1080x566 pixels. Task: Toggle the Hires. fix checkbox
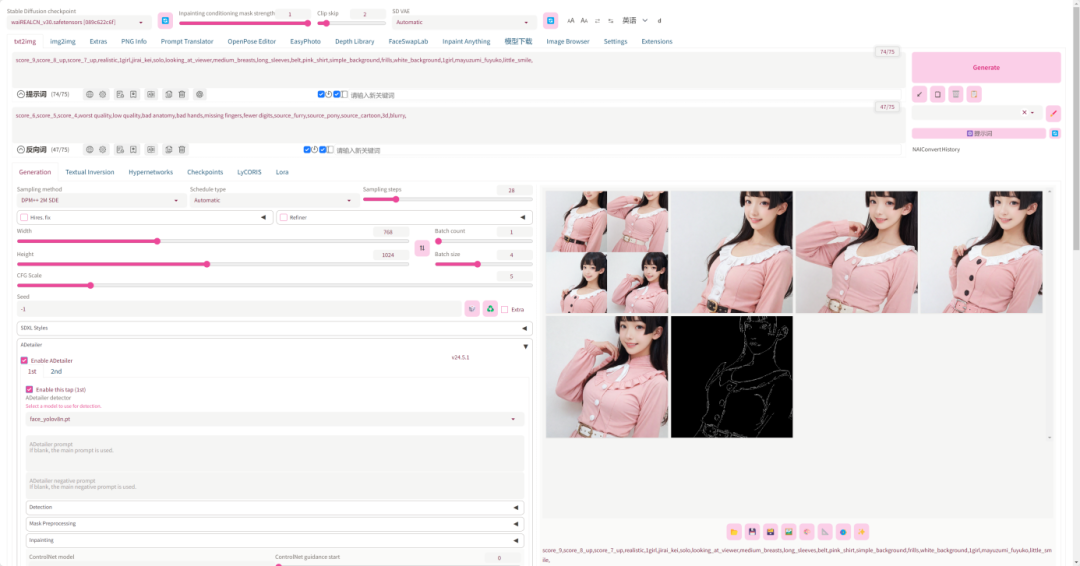click(x=24, y=218)
